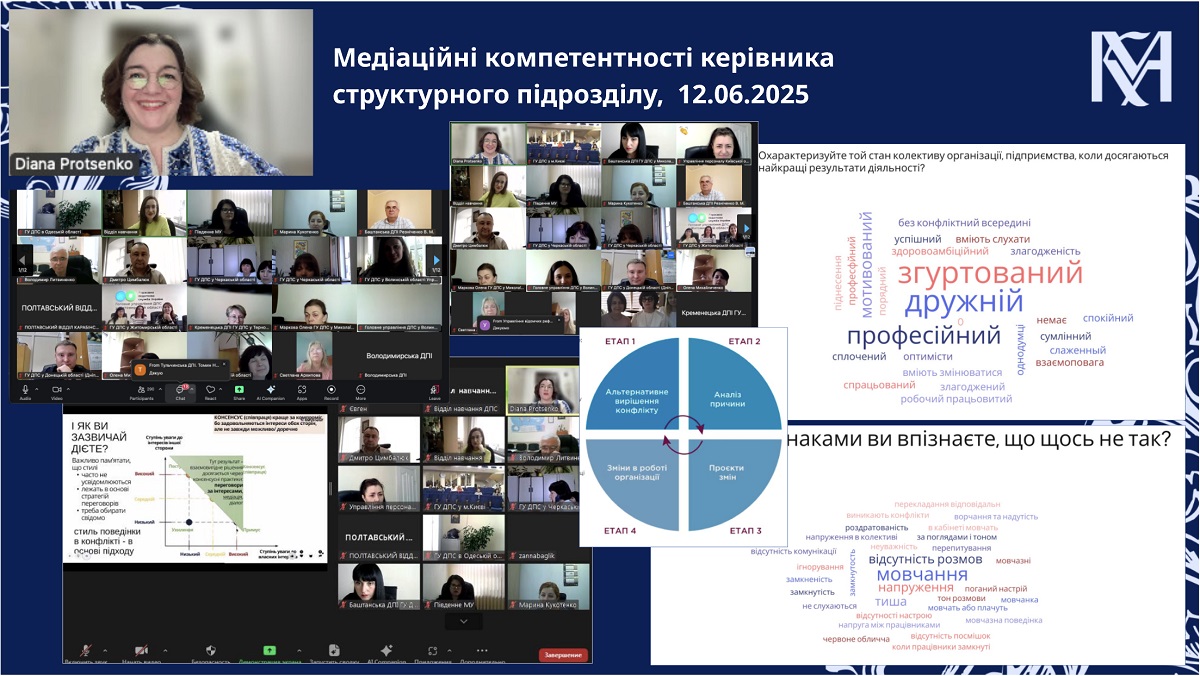Click 'ЕТАП 1' label on diagram
This screenshot has width=1200, height=676.
pos(620,341)
